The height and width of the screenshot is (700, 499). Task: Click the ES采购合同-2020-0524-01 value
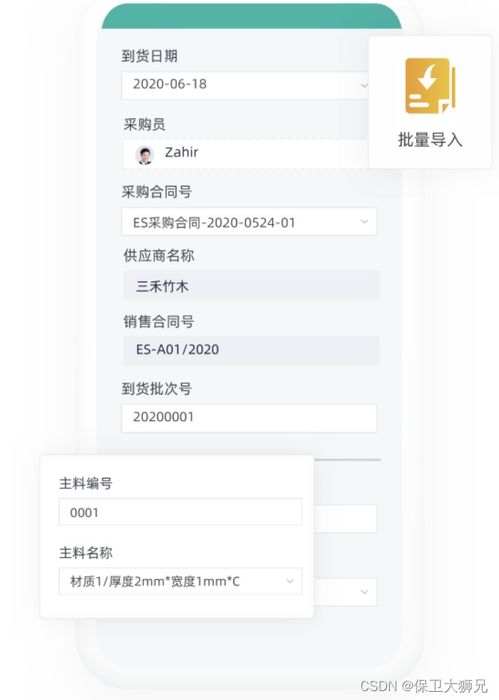[214, 223]
